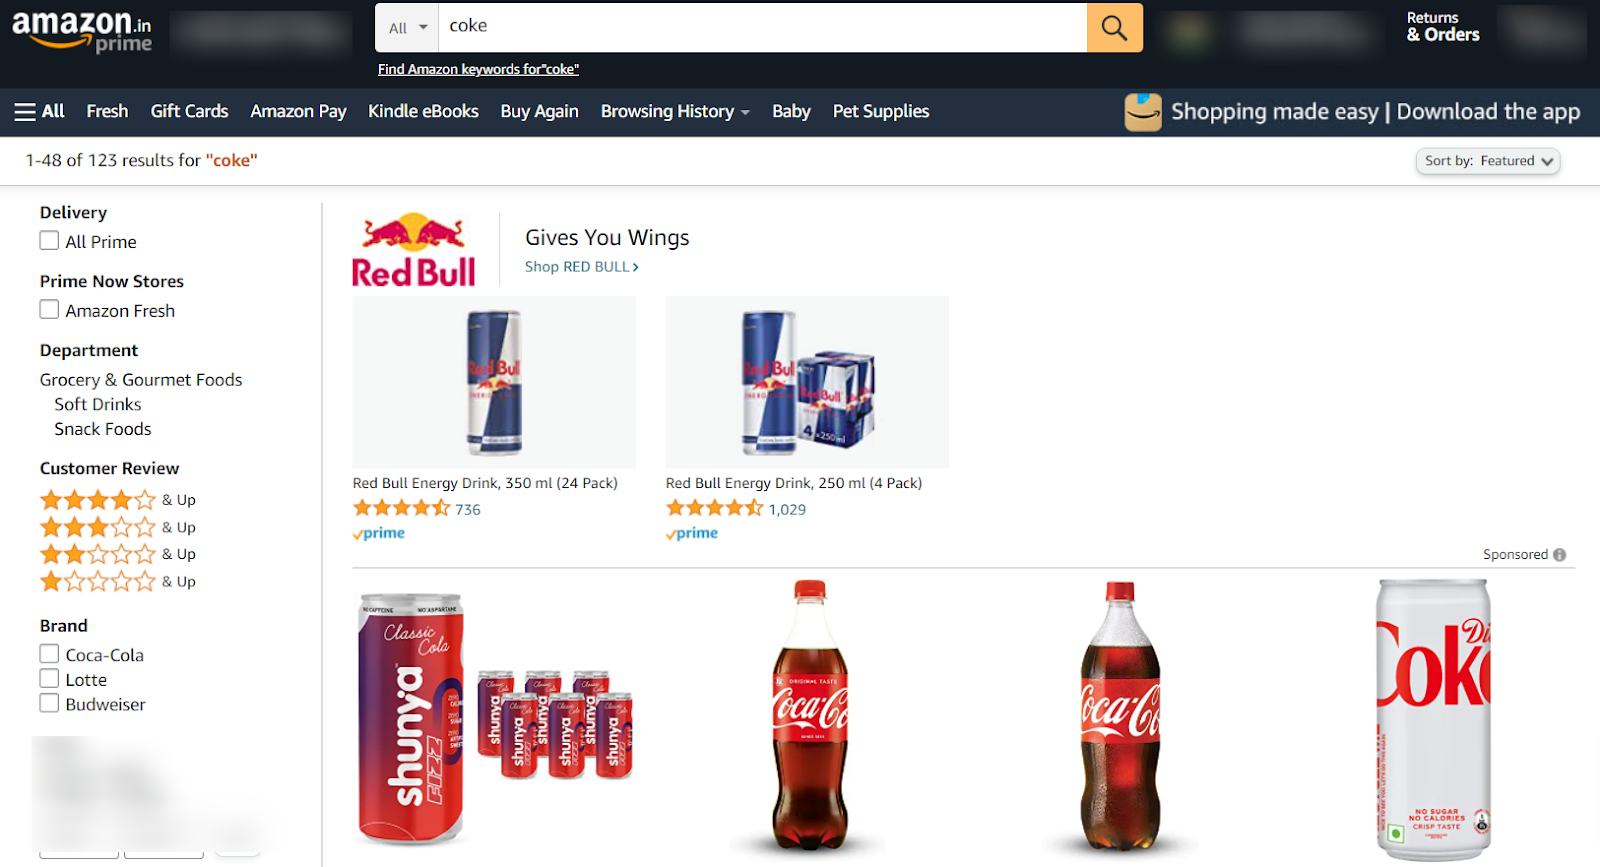Open the hamburger All menu
The height and width of the screenshot is (867, 1600).
click(40, 111)
